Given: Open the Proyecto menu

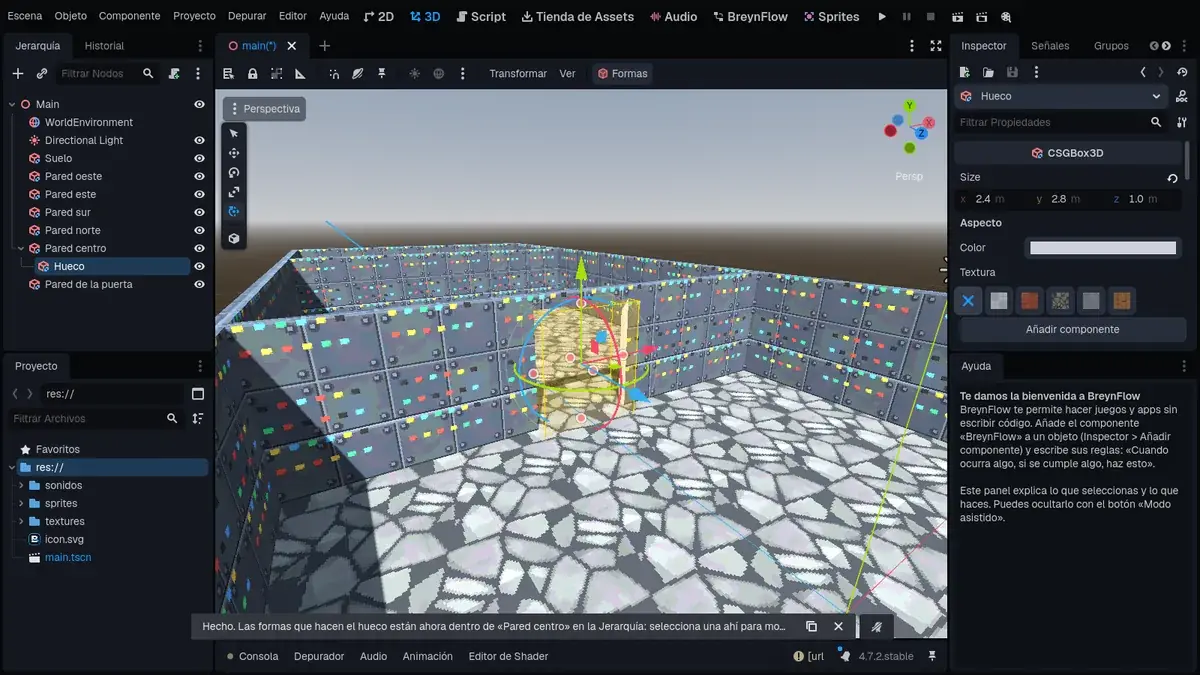Looking at the screenshot, I should tap(194, 16).
